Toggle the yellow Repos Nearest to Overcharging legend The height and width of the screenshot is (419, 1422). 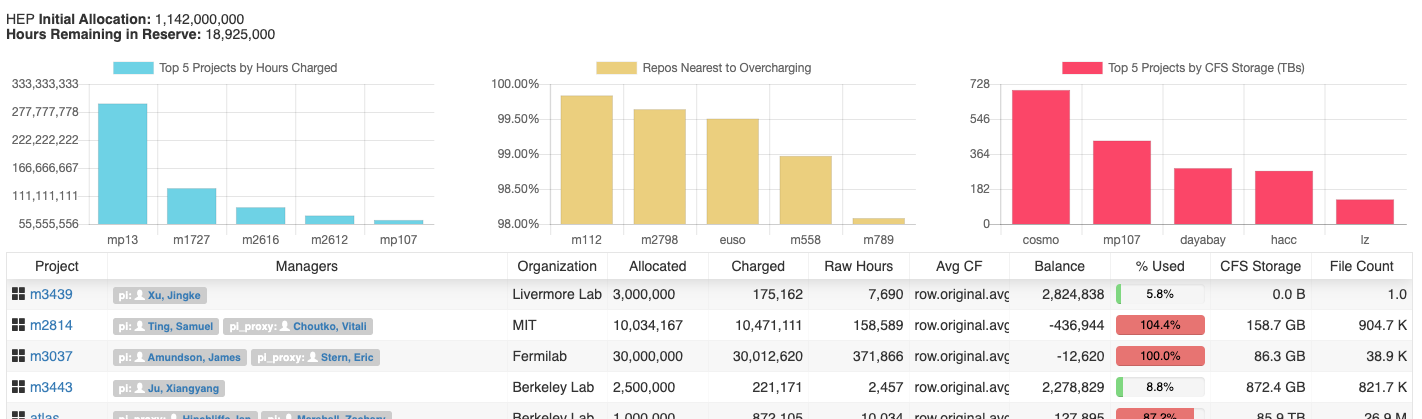coord(704,68)
